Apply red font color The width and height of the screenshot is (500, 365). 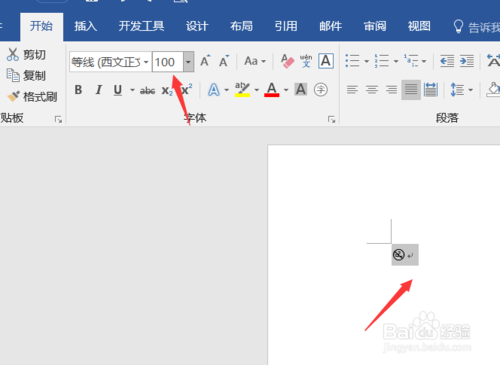coord(272,89)
